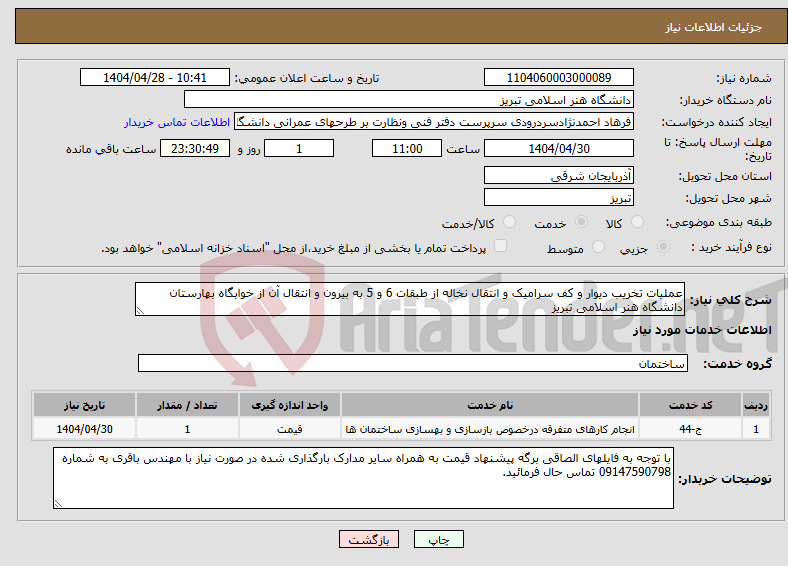The width and height of the screenshot is (788, 566).
Task: Click resize handle of buyer notes area
Action: [x=58, y=503]
